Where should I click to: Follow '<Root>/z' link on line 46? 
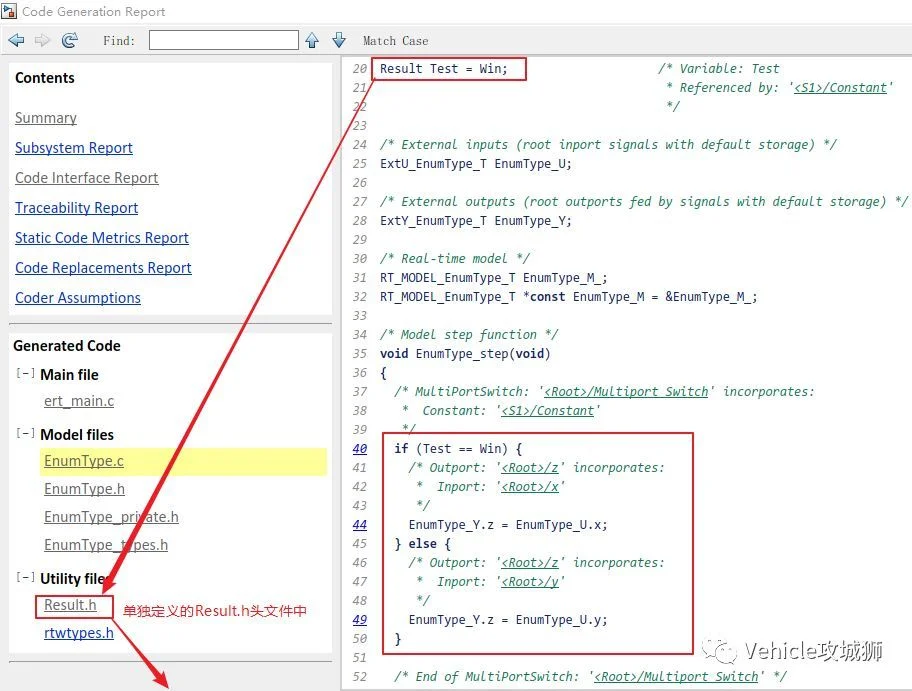tap(530, 563)
